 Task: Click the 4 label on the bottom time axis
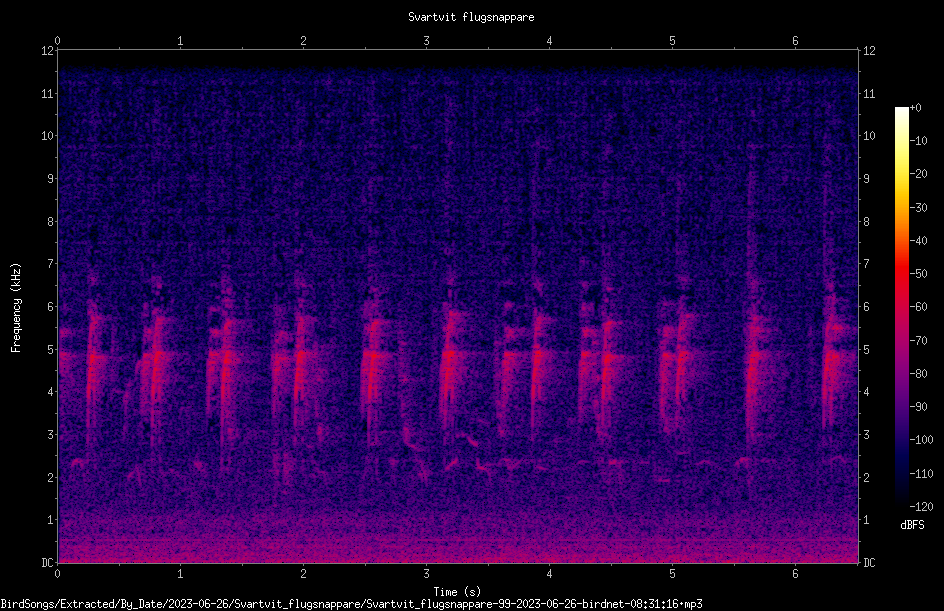(549, 574)
